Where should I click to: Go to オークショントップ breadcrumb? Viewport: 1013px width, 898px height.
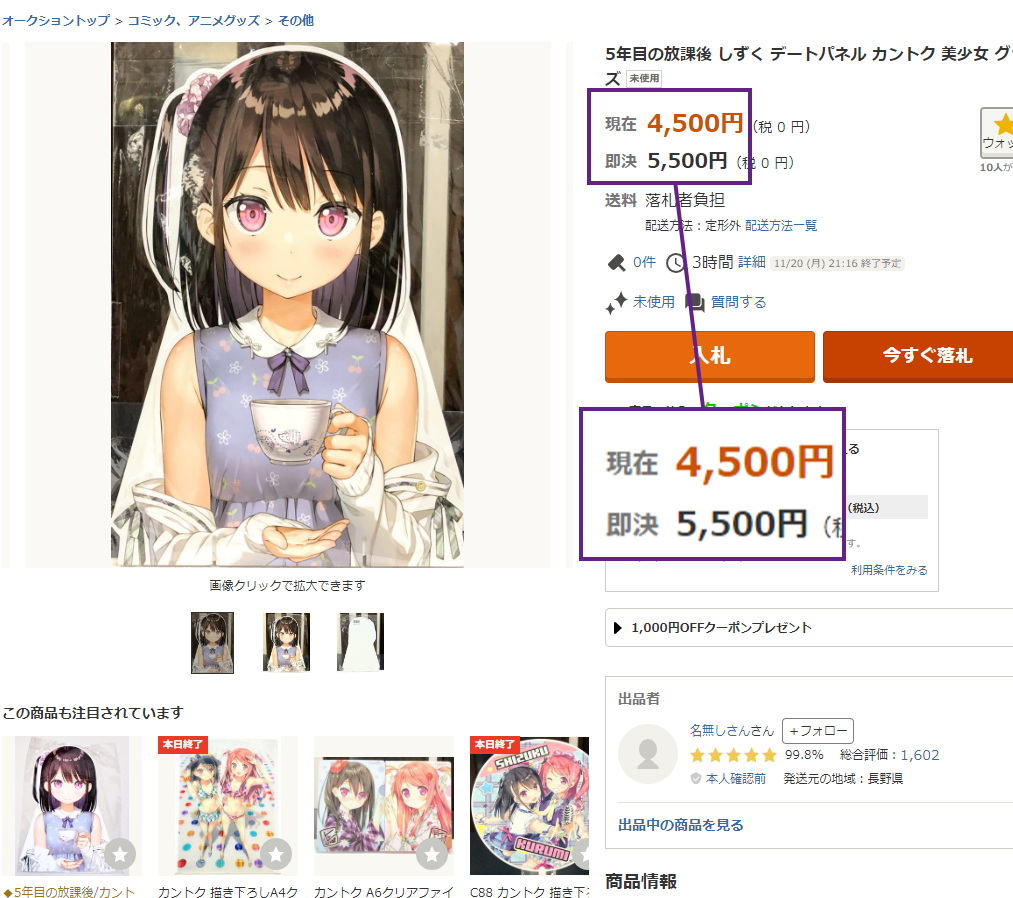click(56, 21)
